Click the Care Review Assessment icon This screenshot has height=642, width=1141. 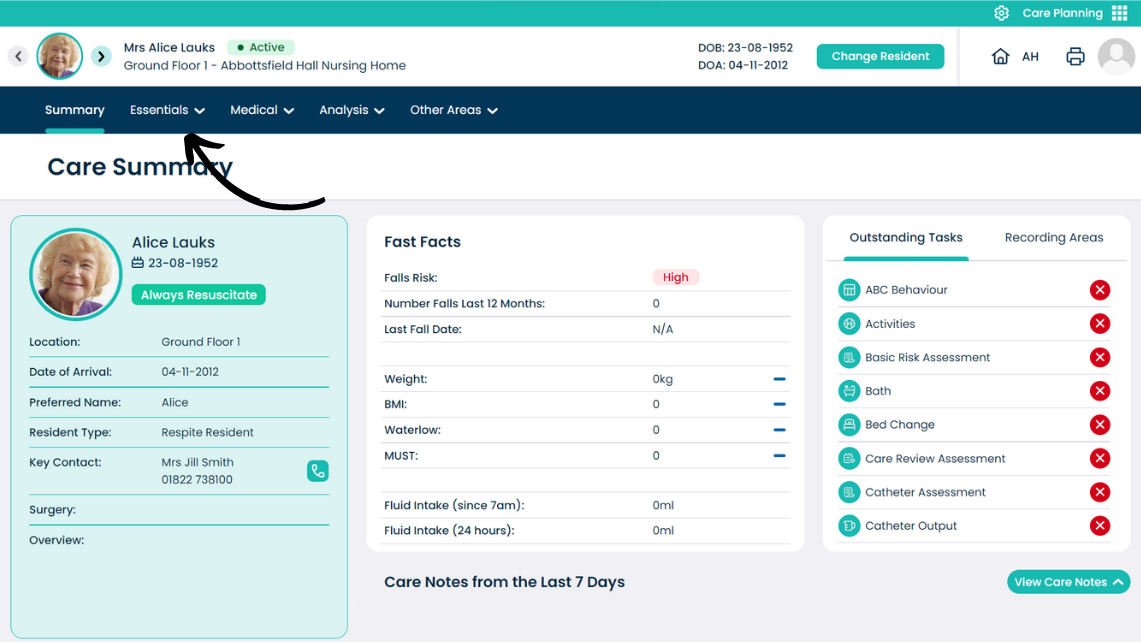[848, 459]
